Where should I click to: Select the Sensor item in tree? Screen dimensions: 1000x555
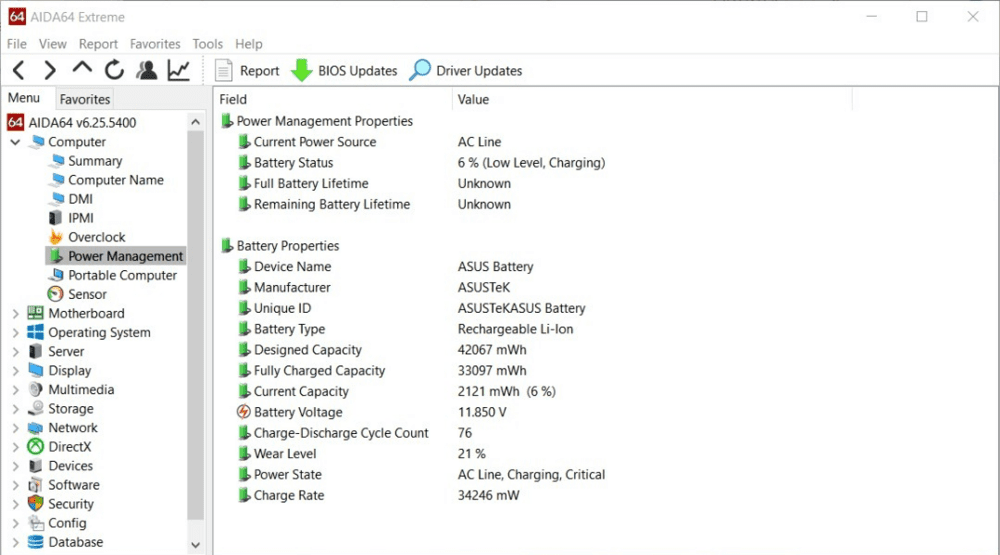tap(87, 294)
